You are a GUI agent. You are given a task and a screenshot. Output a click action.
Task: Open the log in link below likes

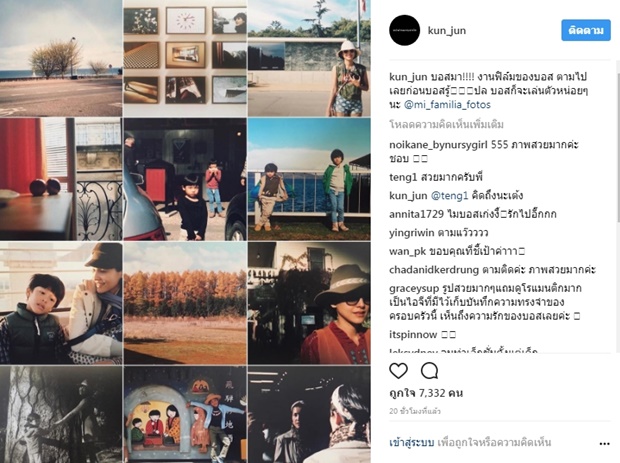pos(412,442)
